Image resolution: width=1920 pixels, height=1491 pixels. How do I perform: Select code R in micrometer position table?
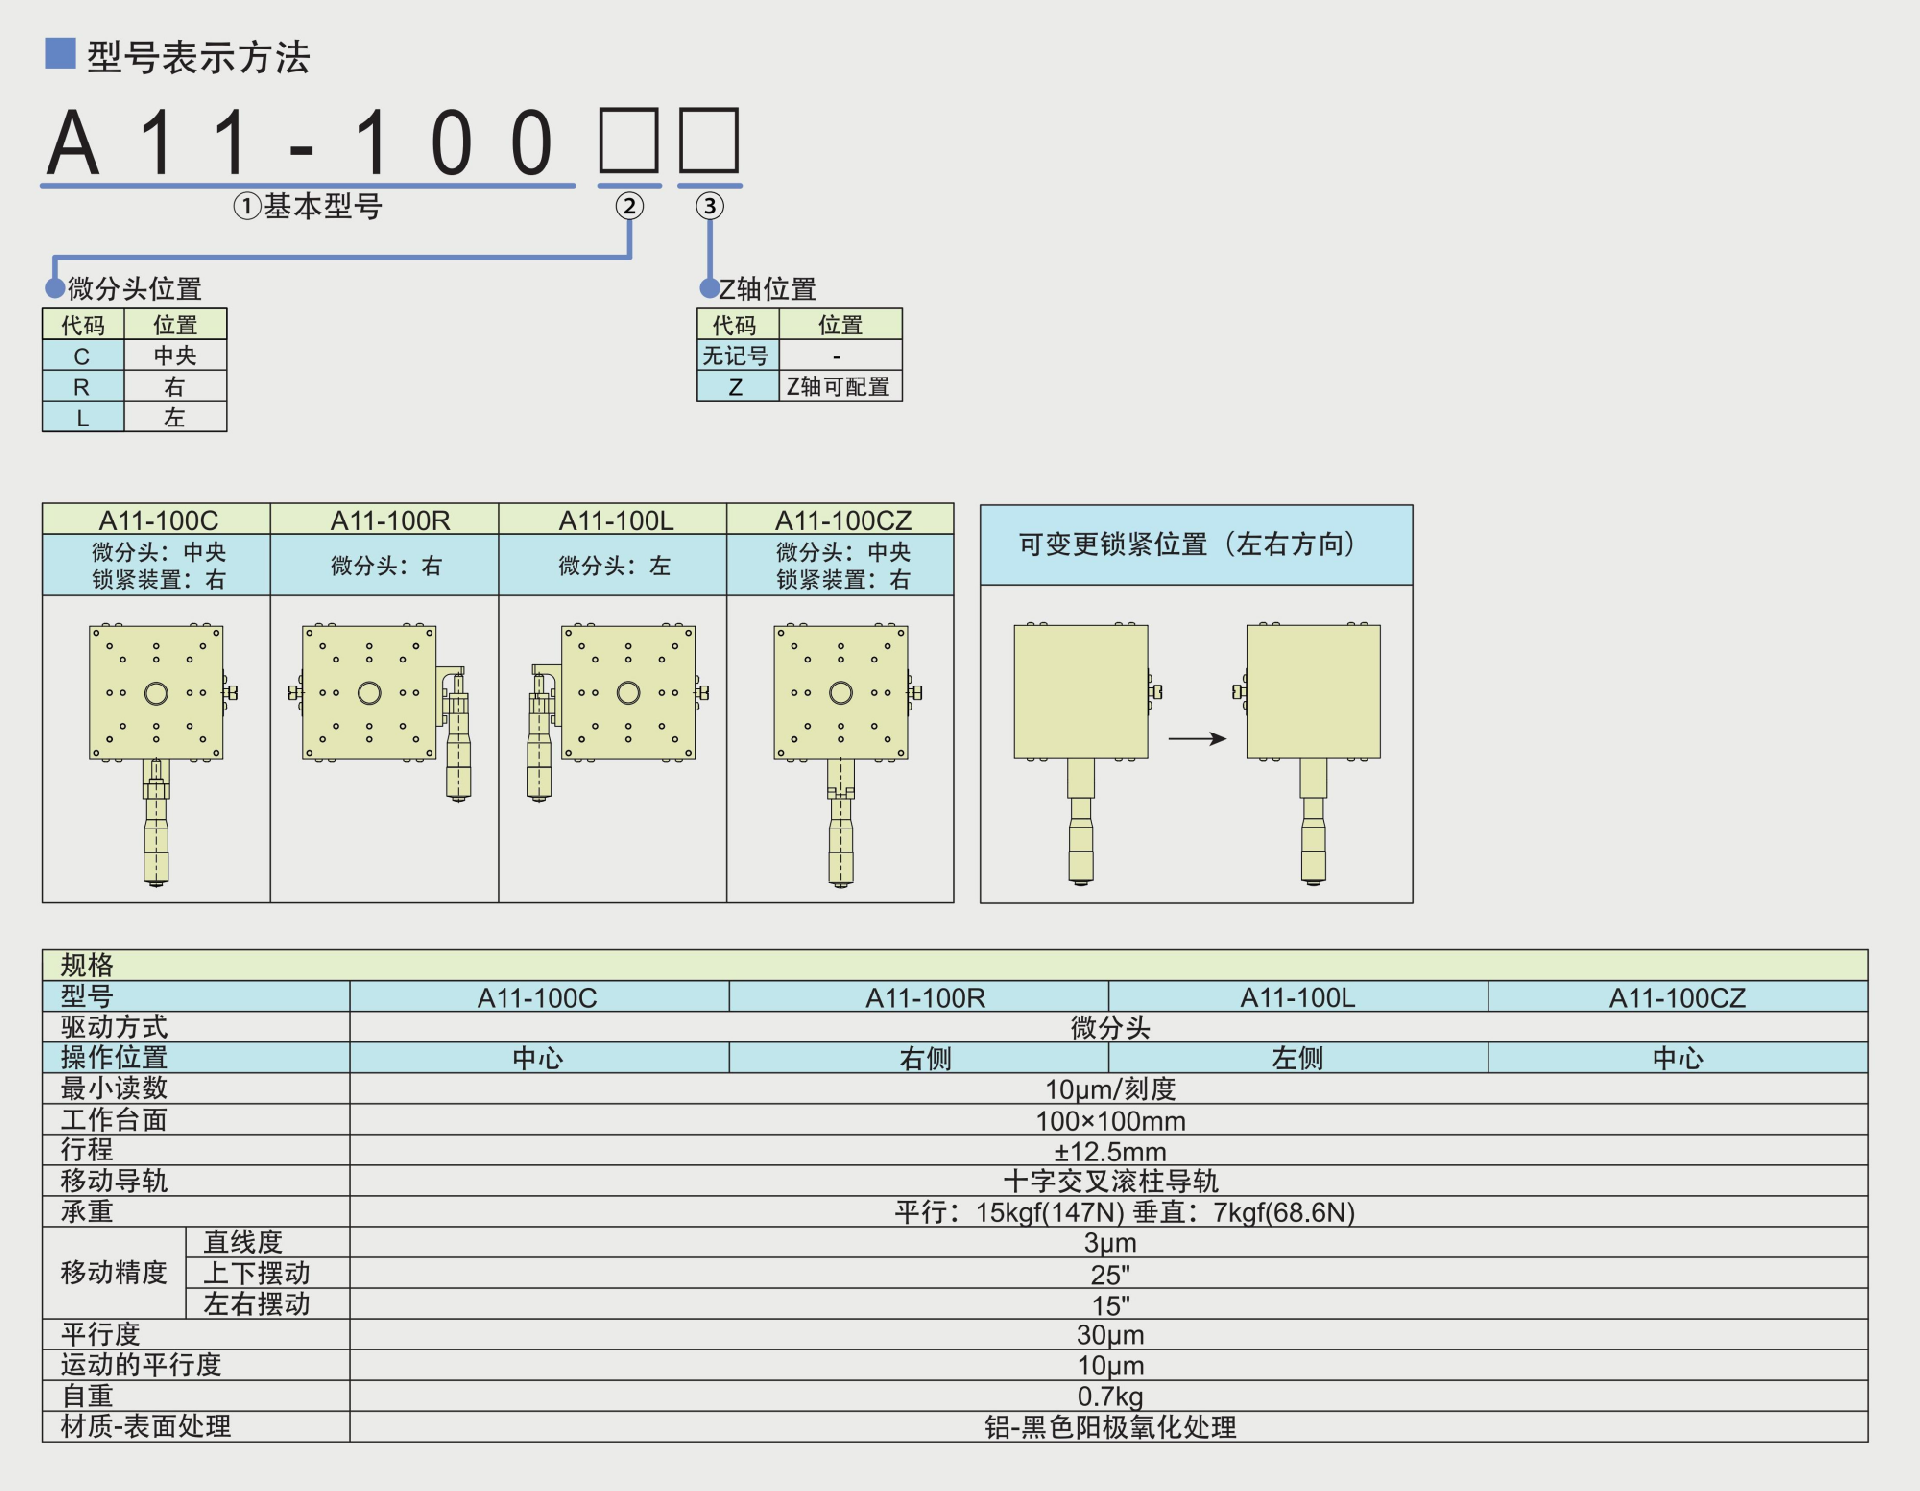pos(82,387)
